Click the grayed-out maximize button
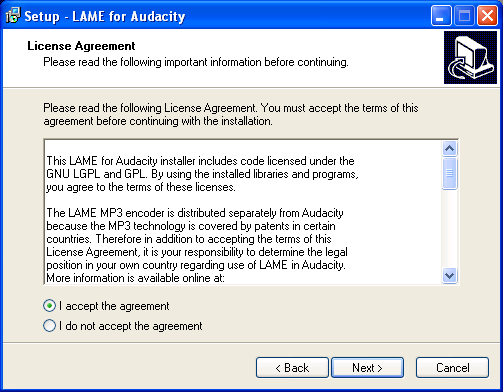 coord(464,16)
